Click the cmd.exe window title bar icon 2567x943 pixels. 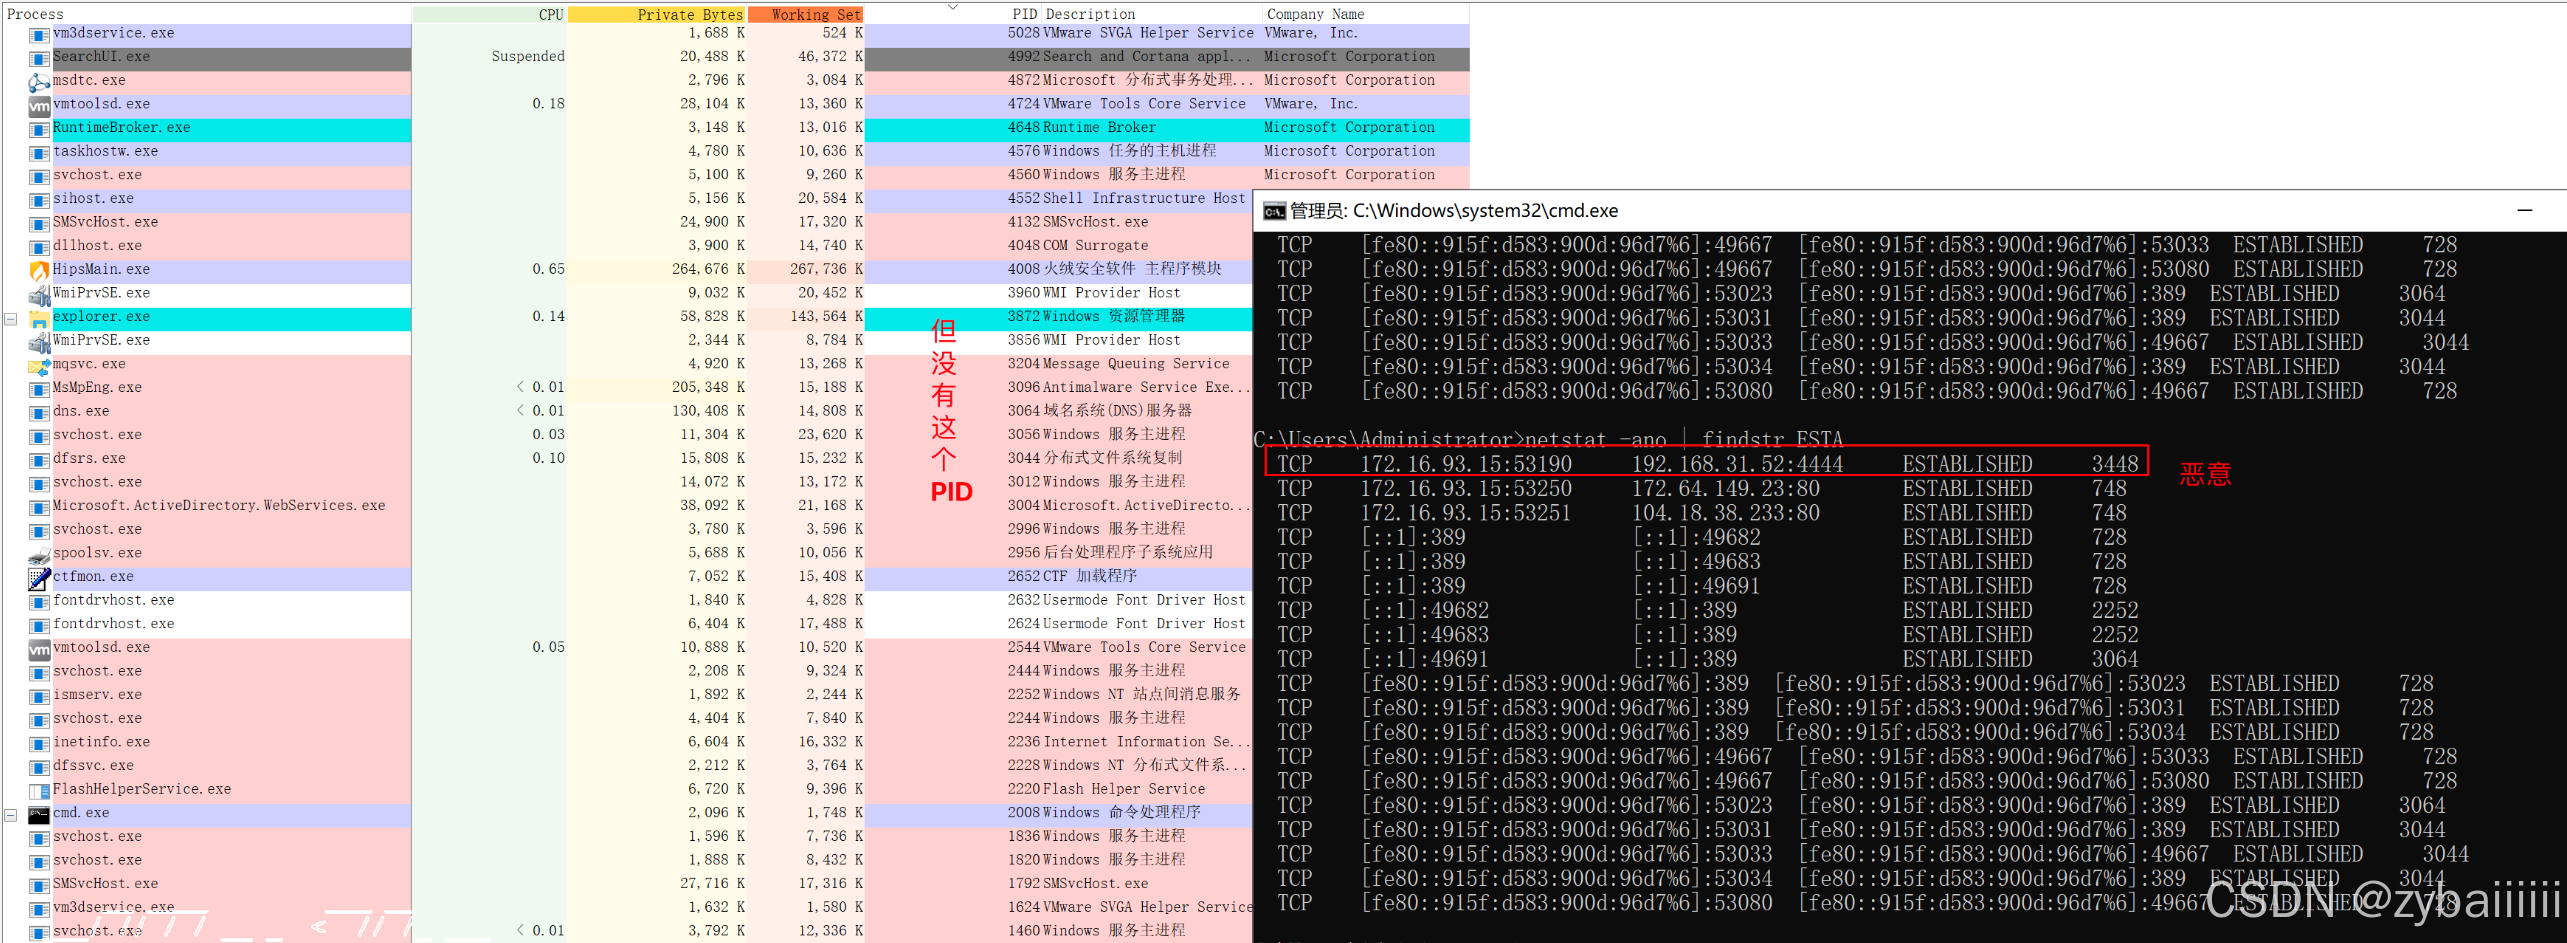click(1274, 211)
